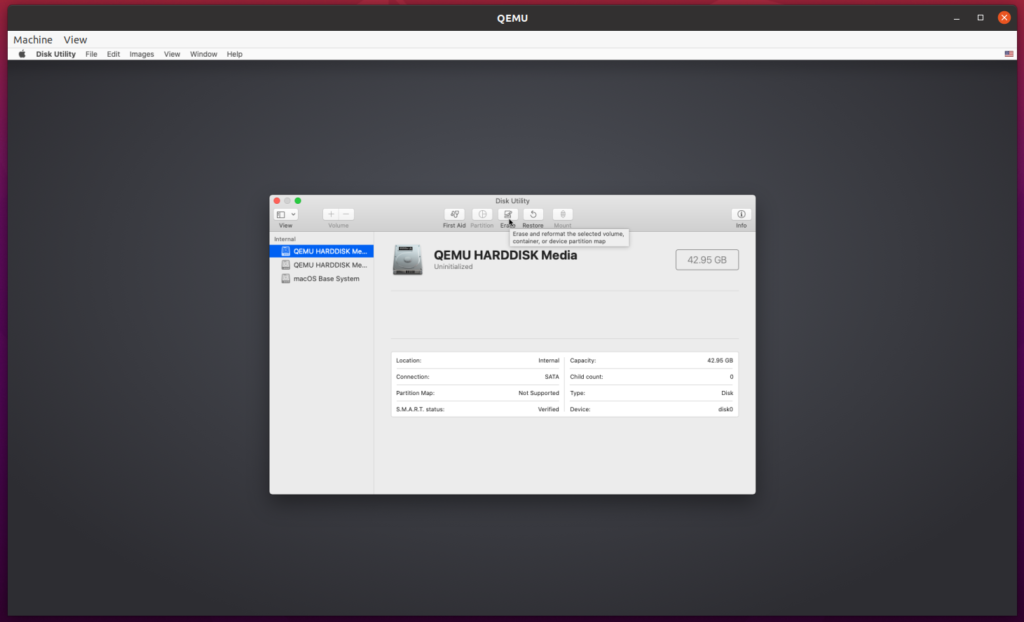Run First Aid on the selected disk
This screenshot has width=1024, height=622.
click(x=454, y=214)
